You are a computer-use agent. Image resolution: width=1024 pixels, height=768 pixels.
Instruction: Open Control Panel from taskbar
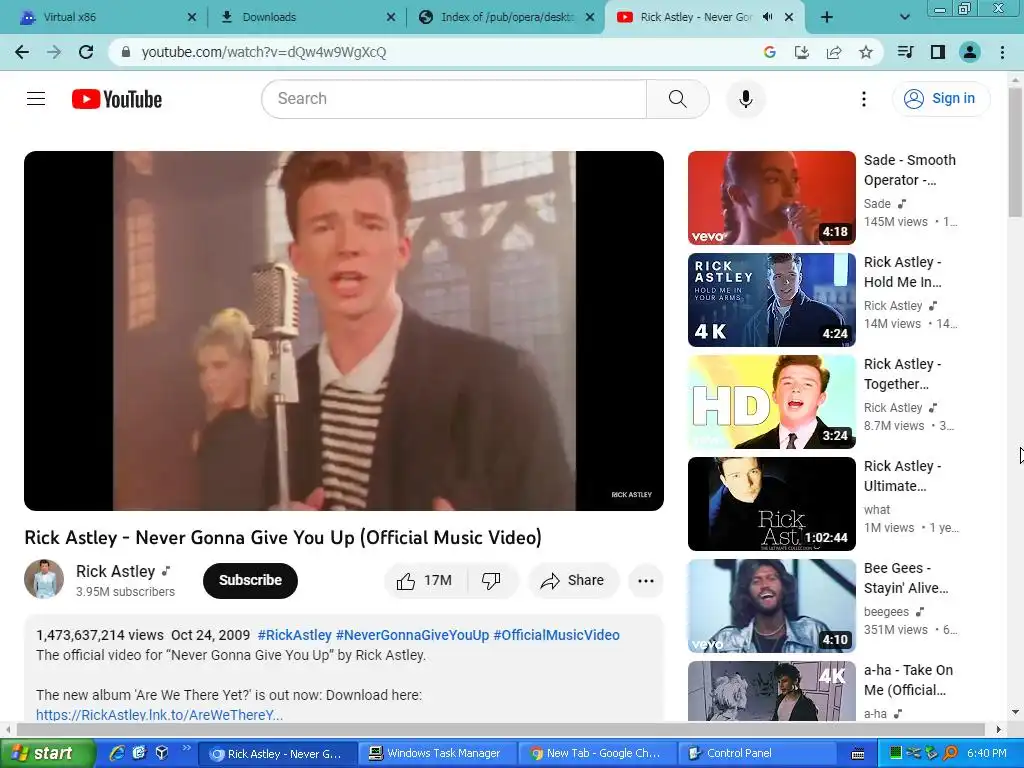click(x=756, y=754)
